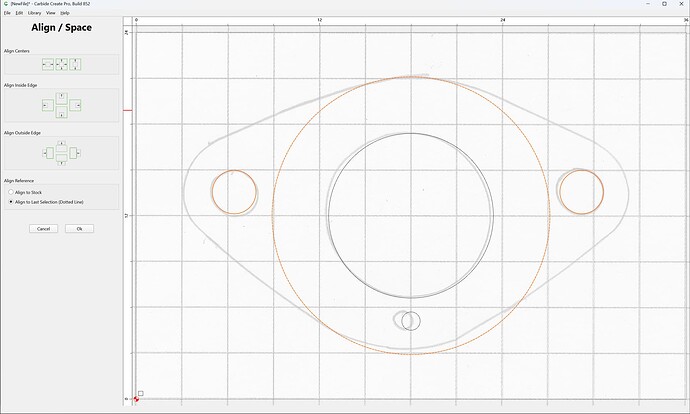
Task: Select Align to Stock option
Action: pos(25,192)
